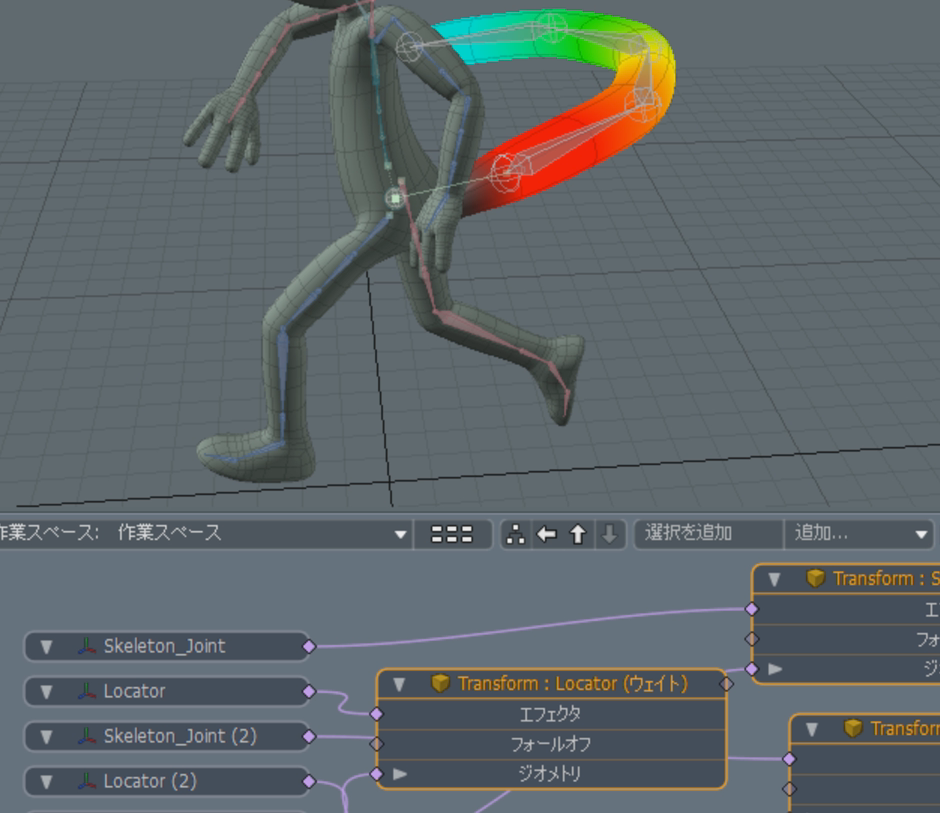
Task: Click the left arrow navigation icon
Action: point(546,534)
